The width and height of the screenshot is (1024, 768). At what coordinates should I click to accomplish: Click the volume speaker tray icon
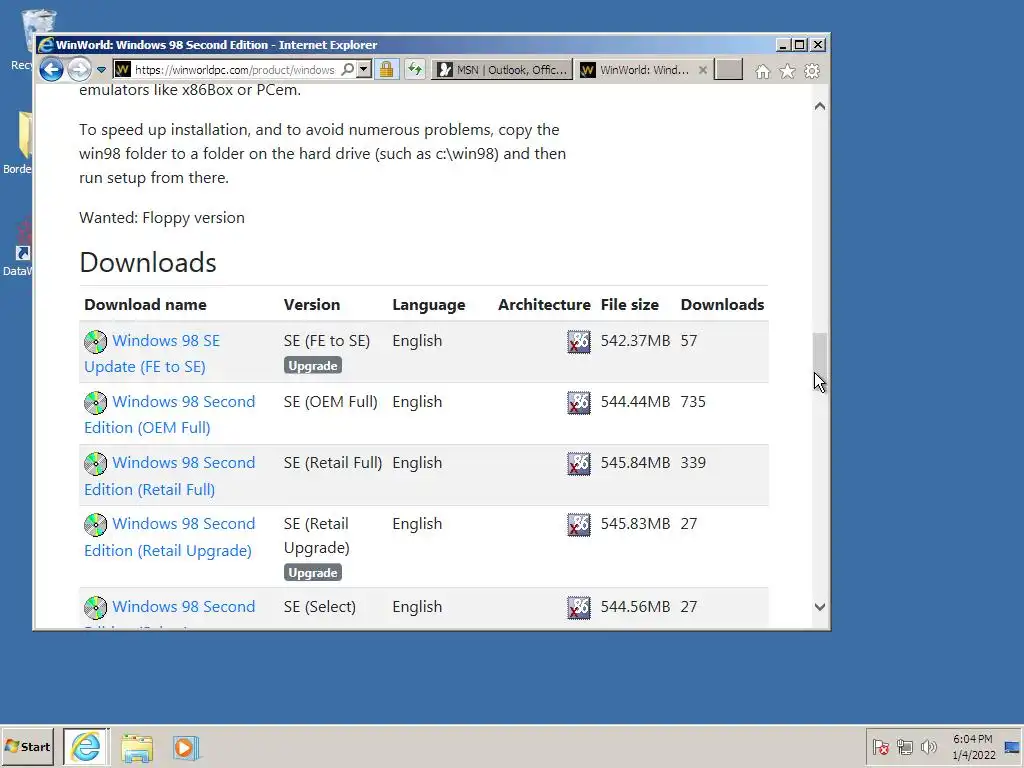point(928,746)
